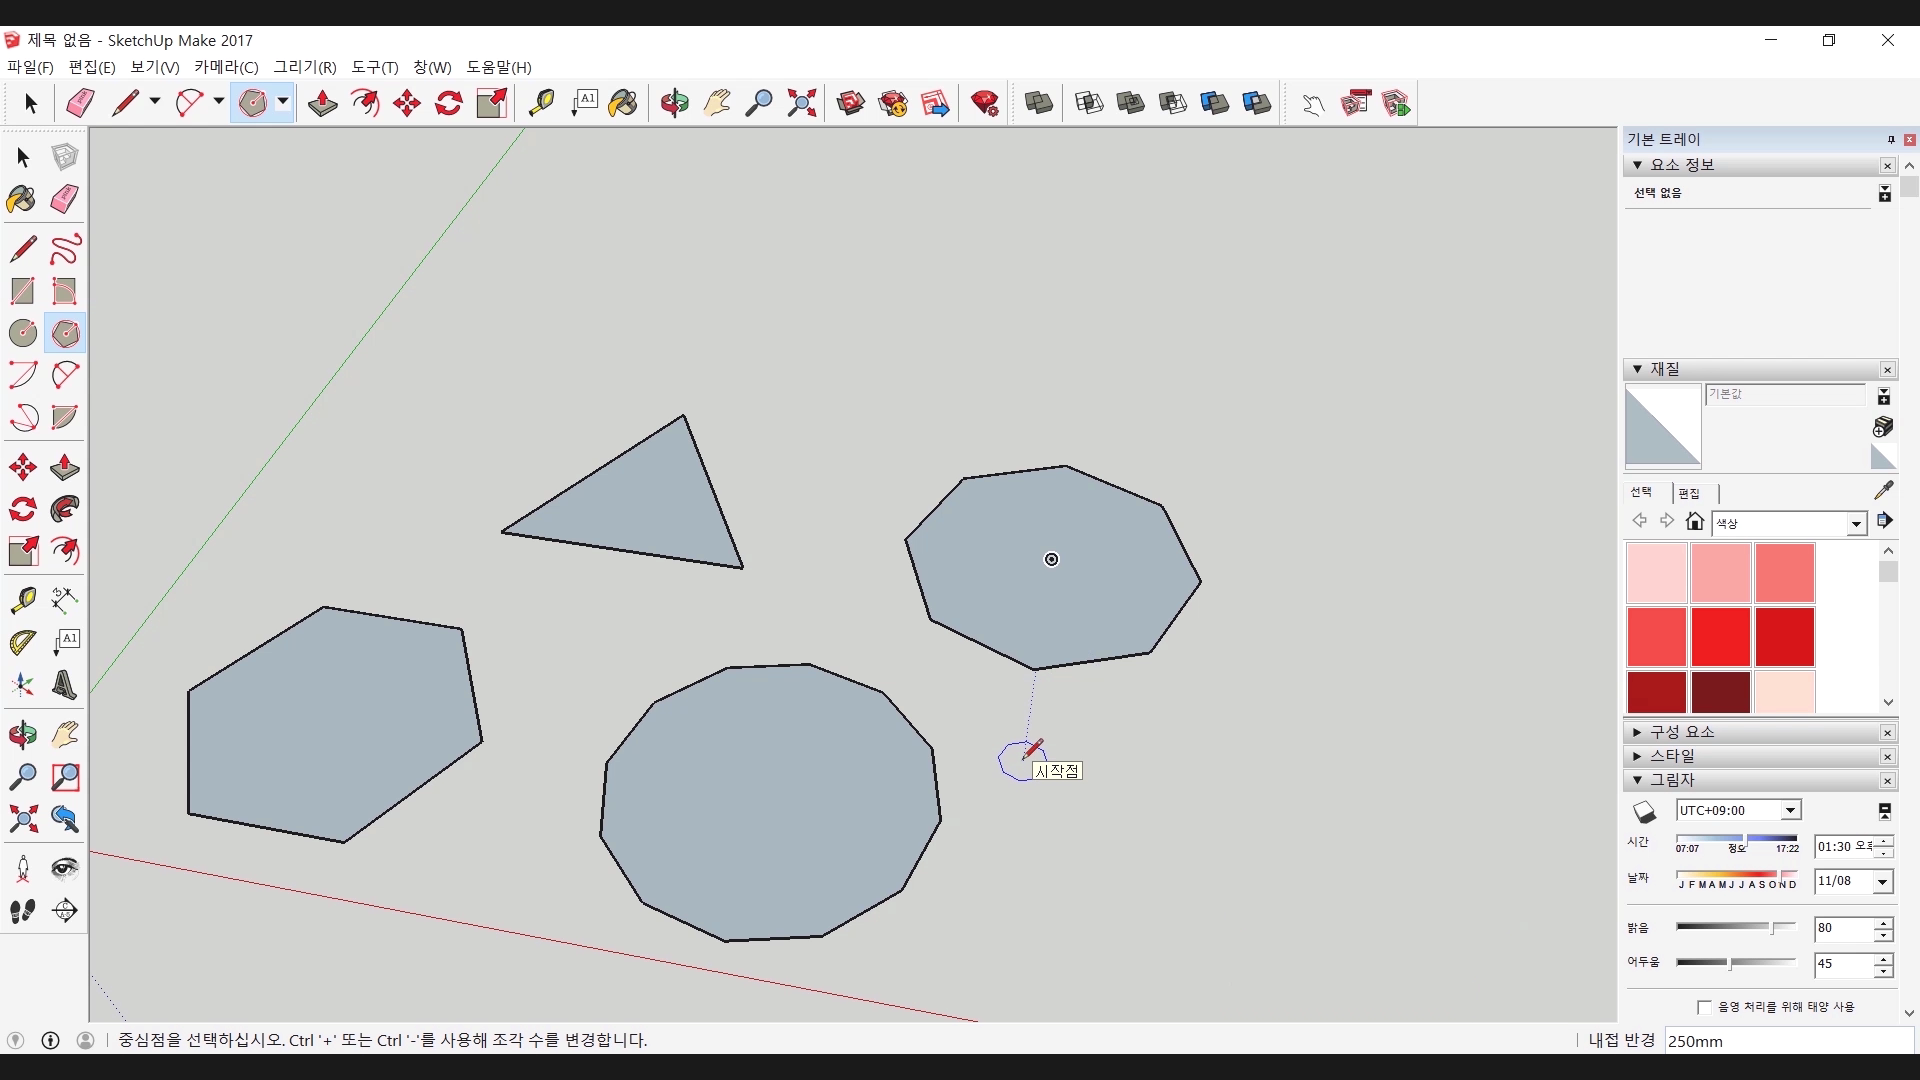The image size is (1920, 1080).
Task: Select the Push/Pull tool in top toolbar
Action: 322,103
